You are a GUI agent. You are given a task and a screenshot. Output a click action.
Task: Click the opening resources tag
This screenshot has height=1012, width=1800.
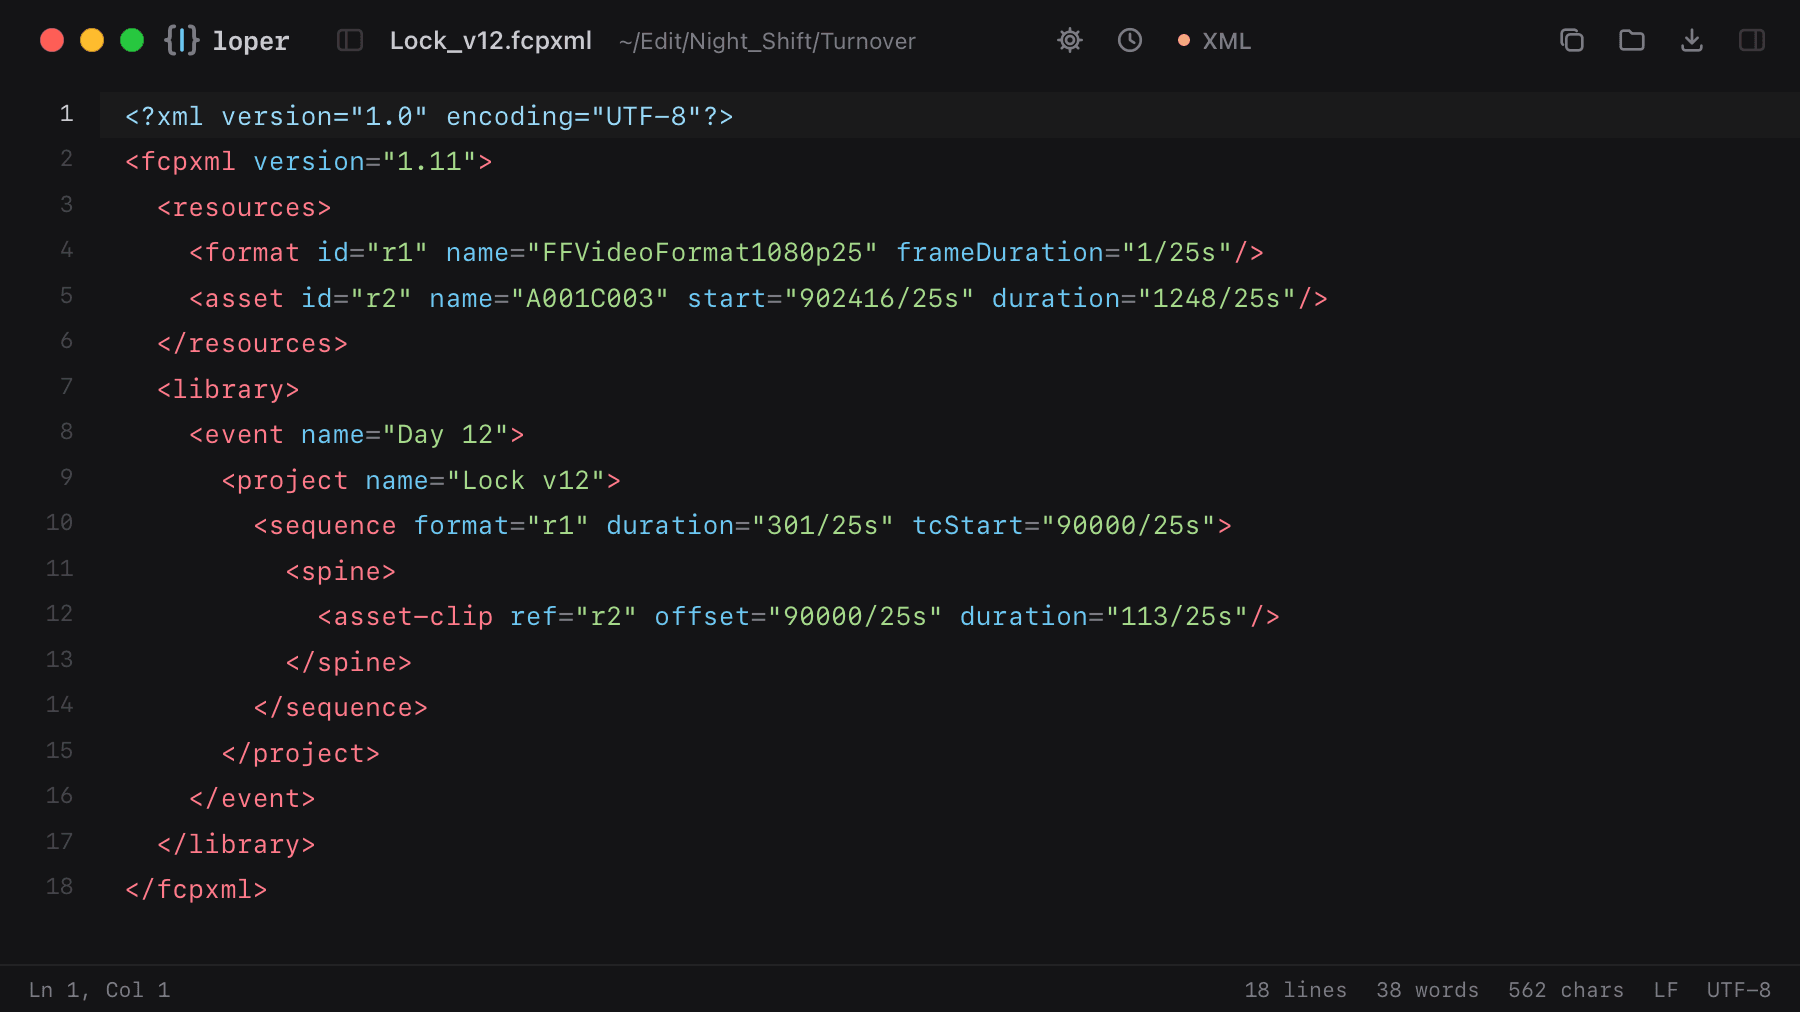pyautogui.click(x=244, y=208)
